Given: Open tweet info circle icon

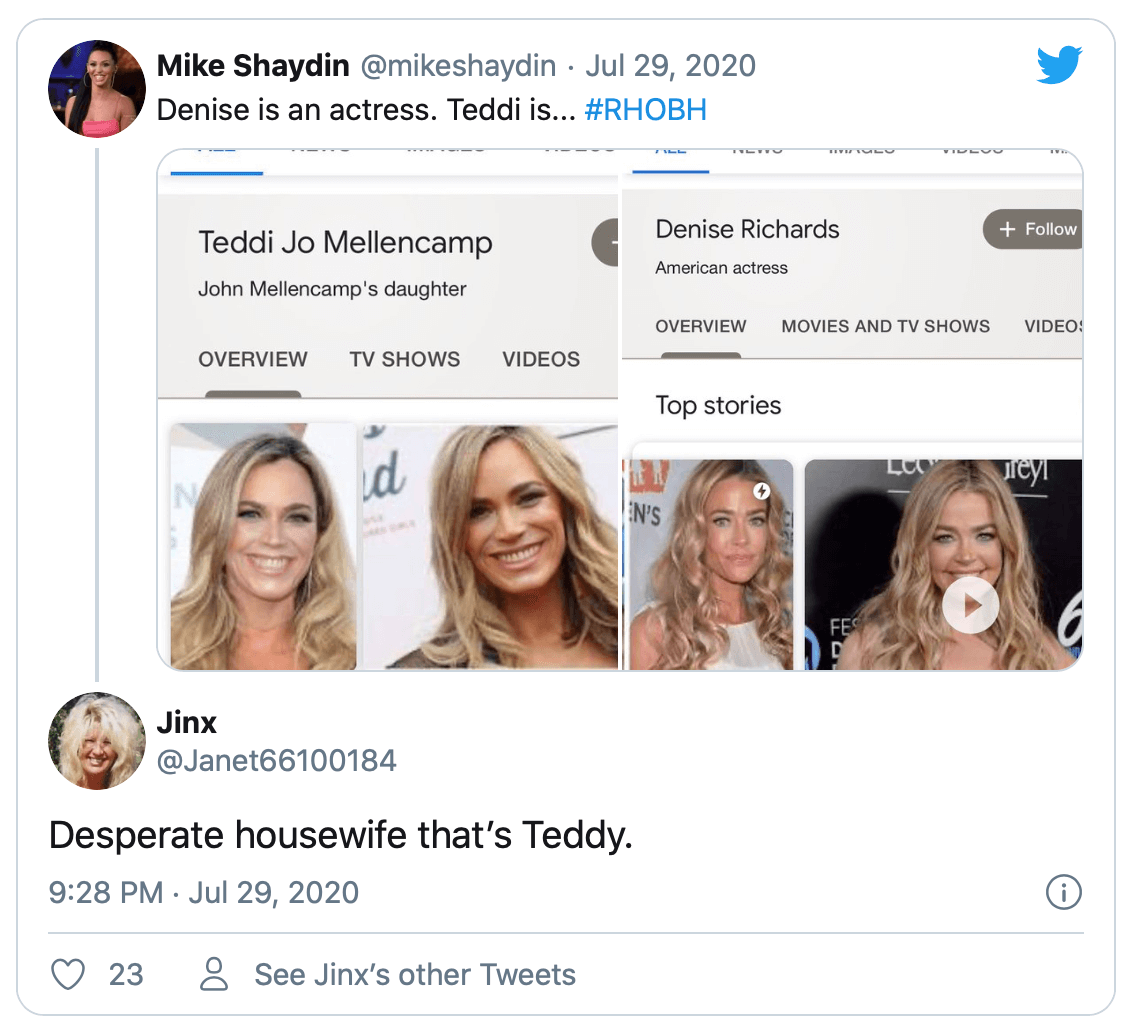Looking at the screenshot, I should 1063,892.
